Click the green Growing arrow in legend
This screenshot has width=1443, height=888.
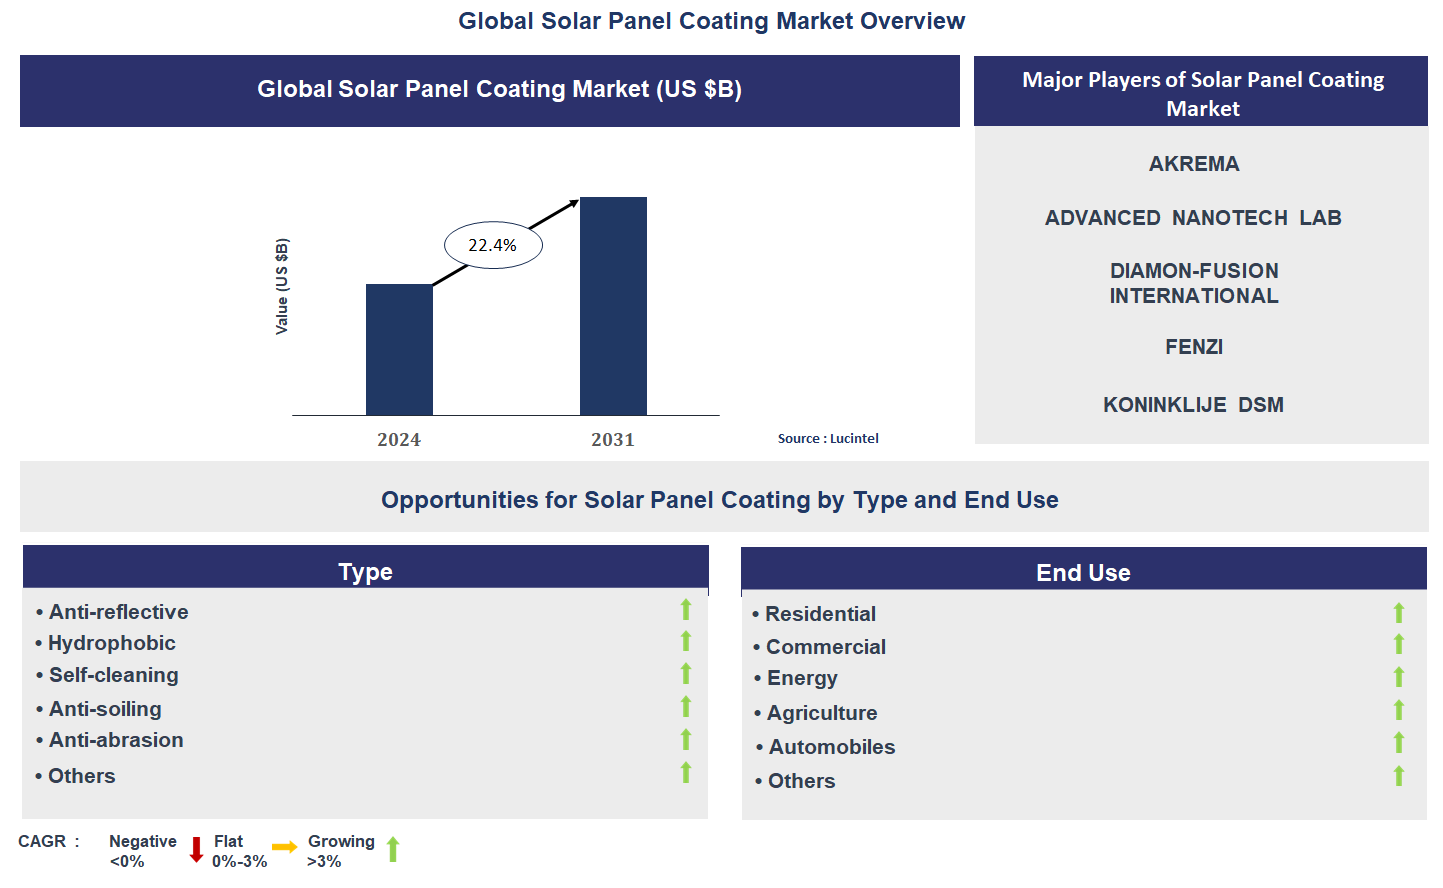[x=393, y=849]
